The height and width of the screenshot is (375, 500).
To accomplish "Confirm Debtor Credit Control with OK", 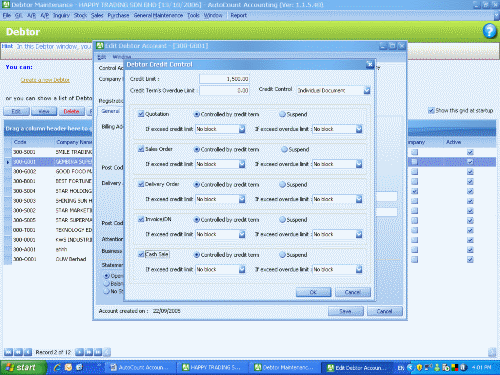I will [313, 292].
